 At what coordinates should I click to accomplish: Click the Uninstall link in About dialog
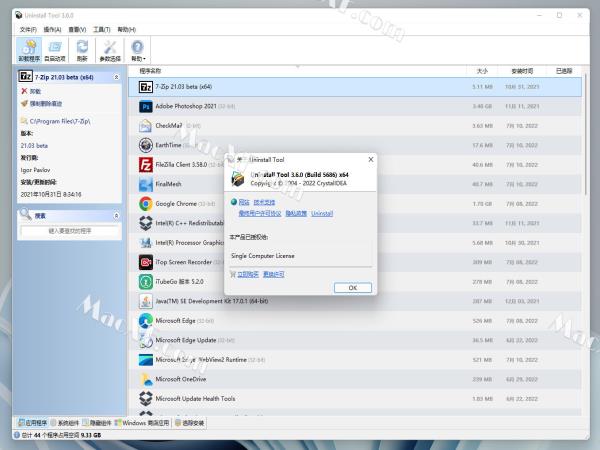click(322, 214)
